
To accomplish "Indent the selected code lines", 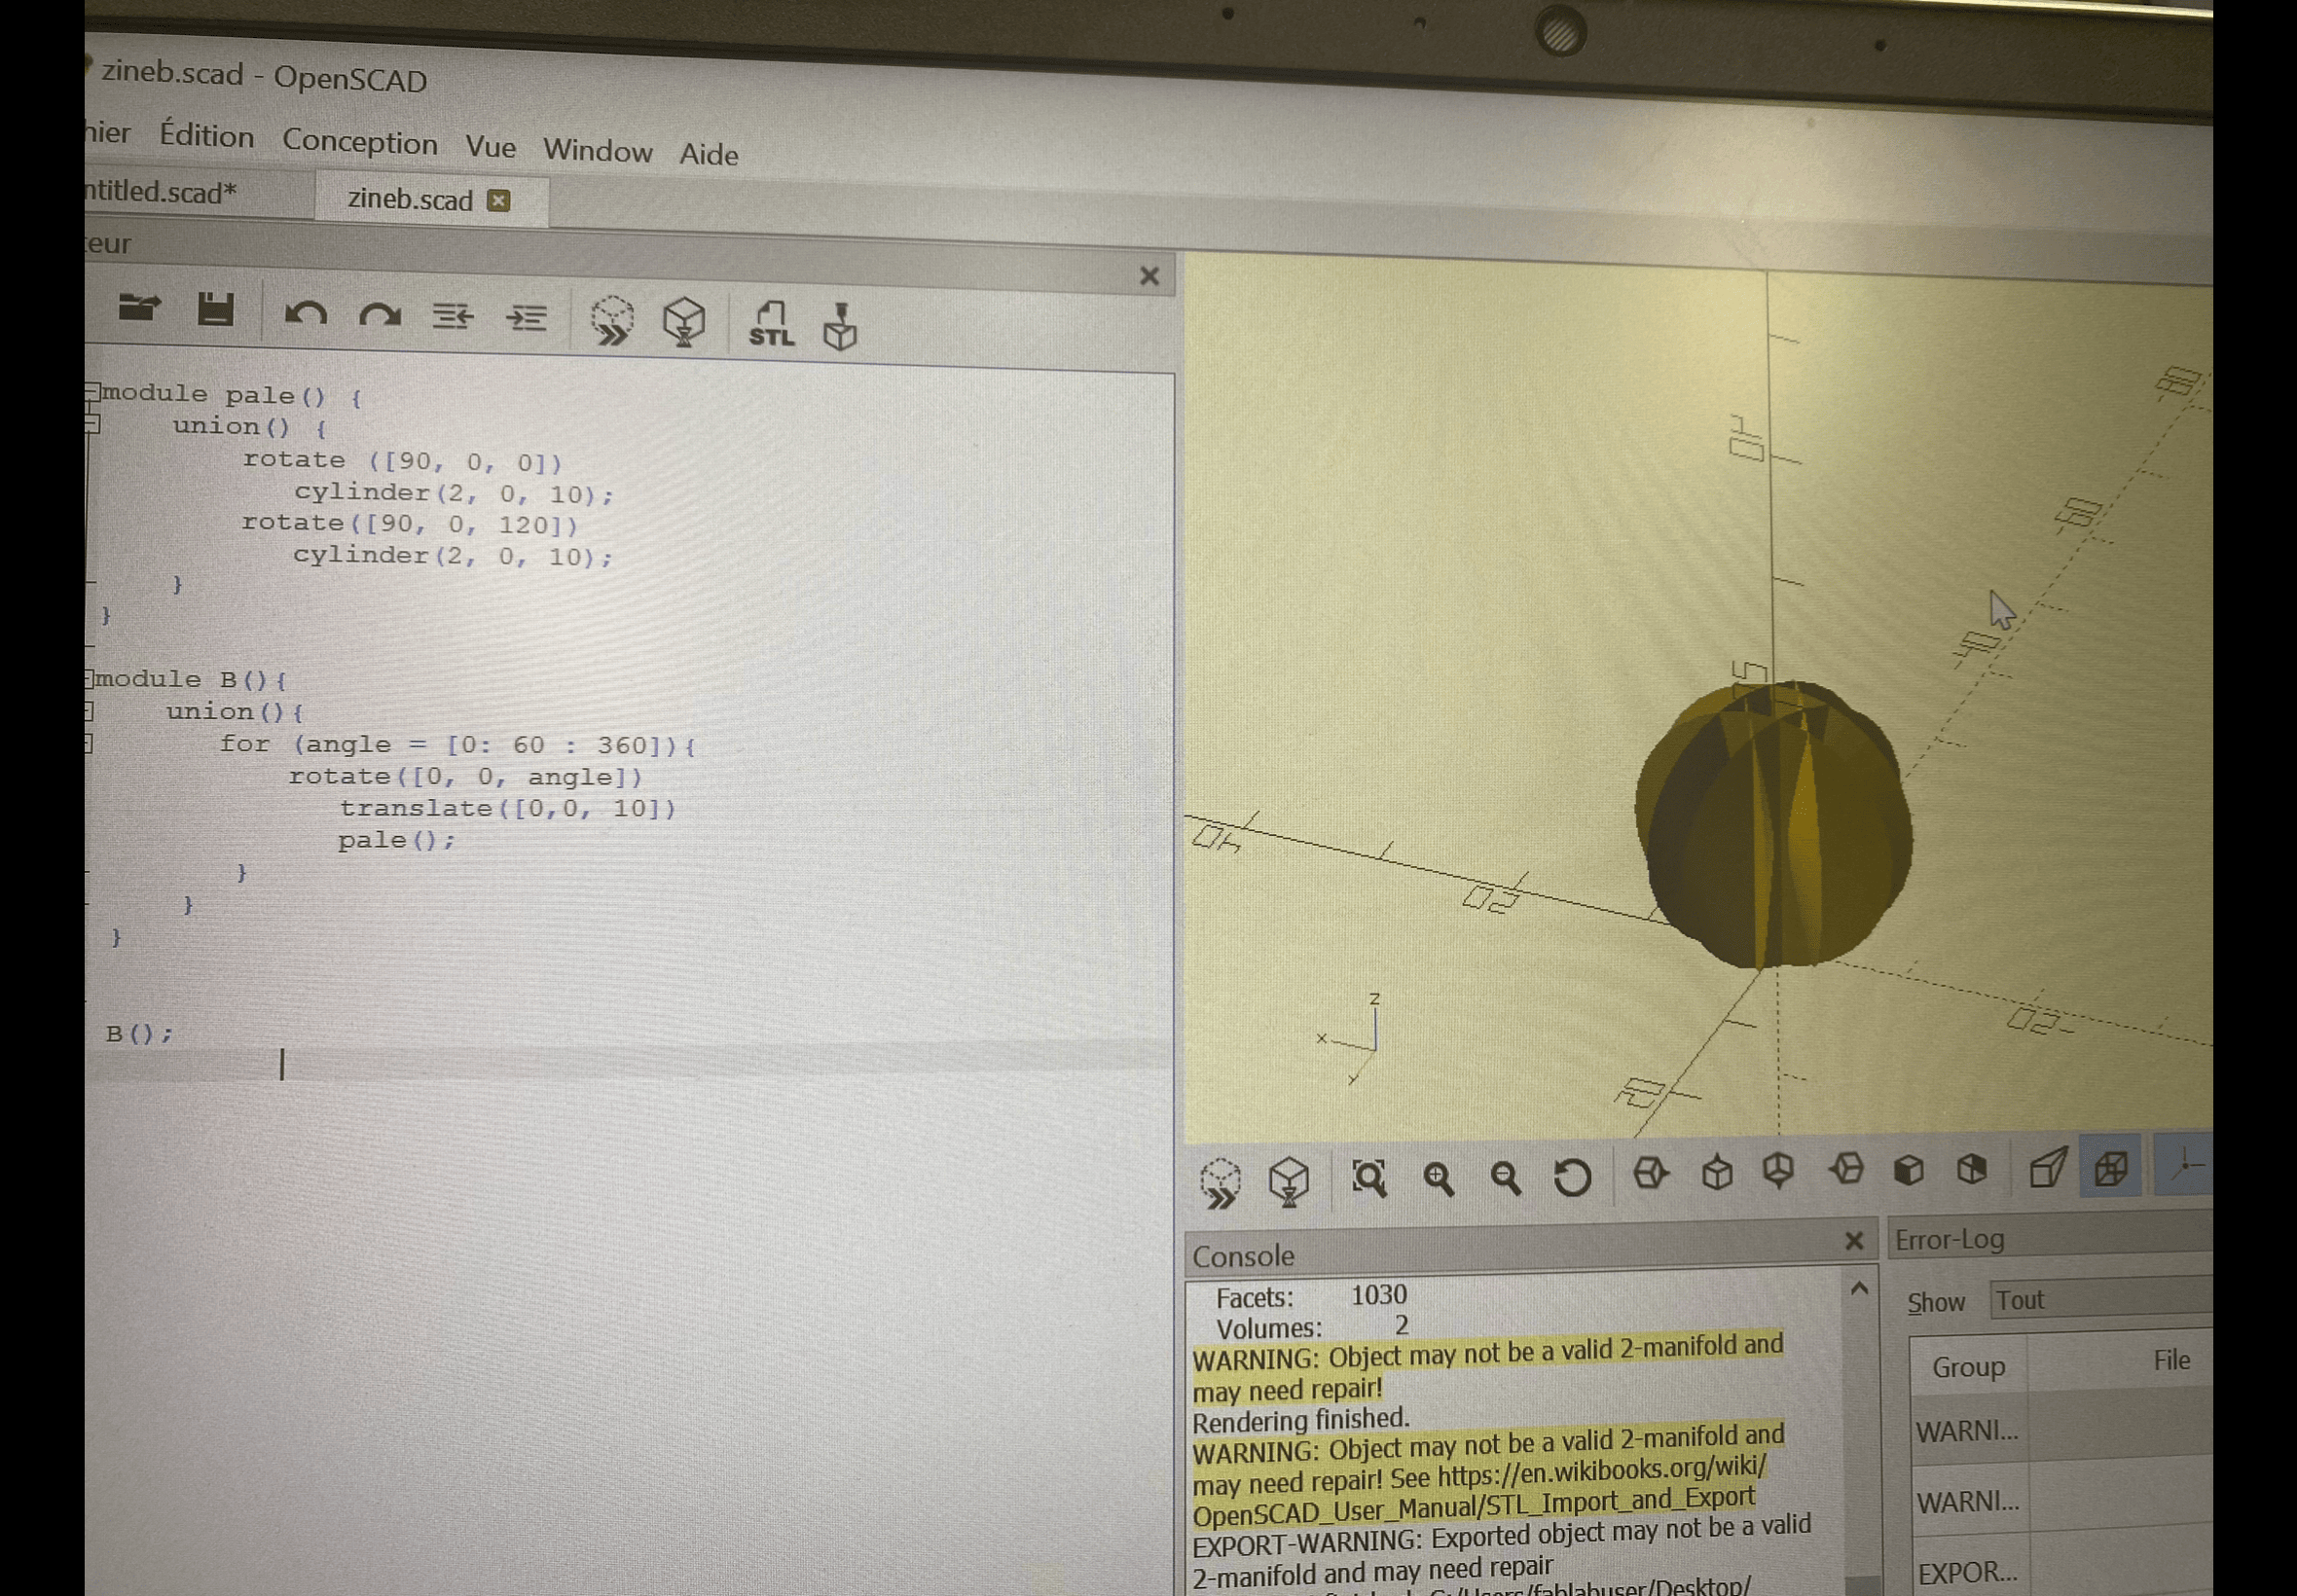I will 527,319.
